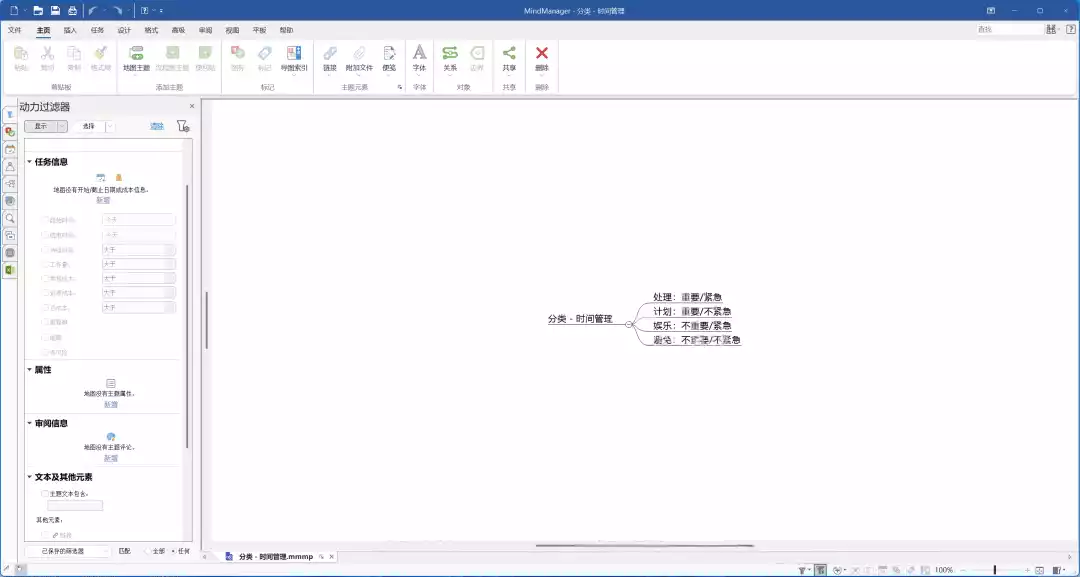Open the 视图 (view) ribbon tab
Image resolution: width=1080 pixels, height=577 pixels.
click(232, 30)
